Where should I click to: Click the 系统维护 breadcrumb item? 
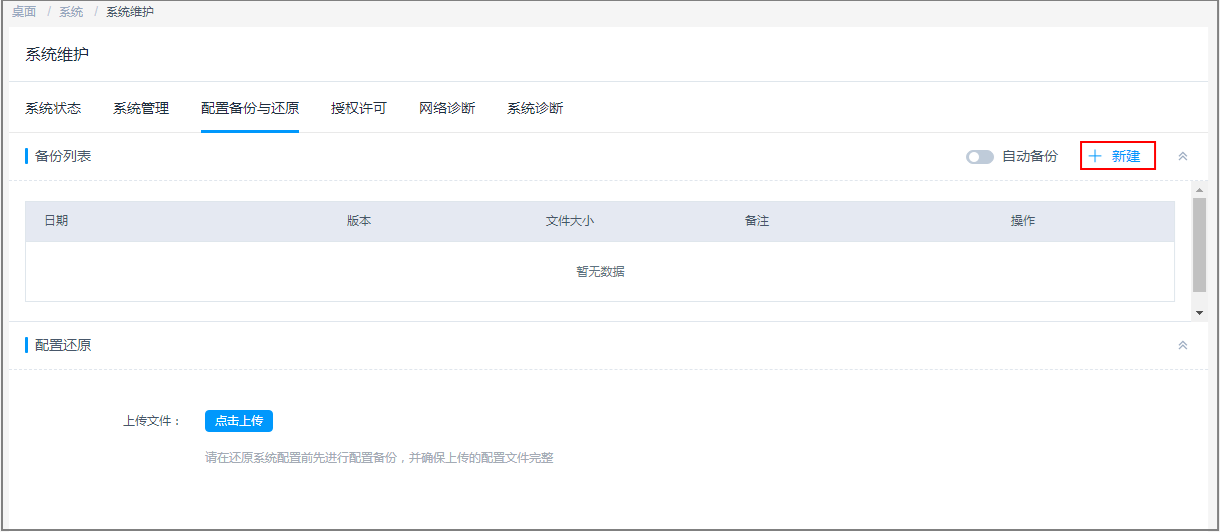coord(130,12)
